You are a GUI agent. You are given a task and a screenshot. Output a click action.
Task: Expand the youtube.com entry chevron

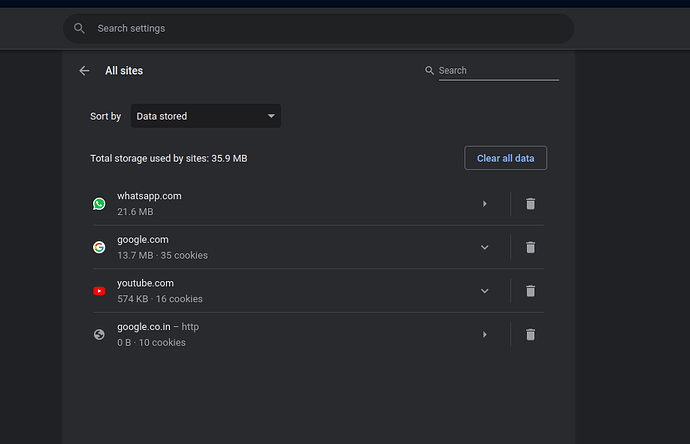pyautogui.click(x=485, y=291)
